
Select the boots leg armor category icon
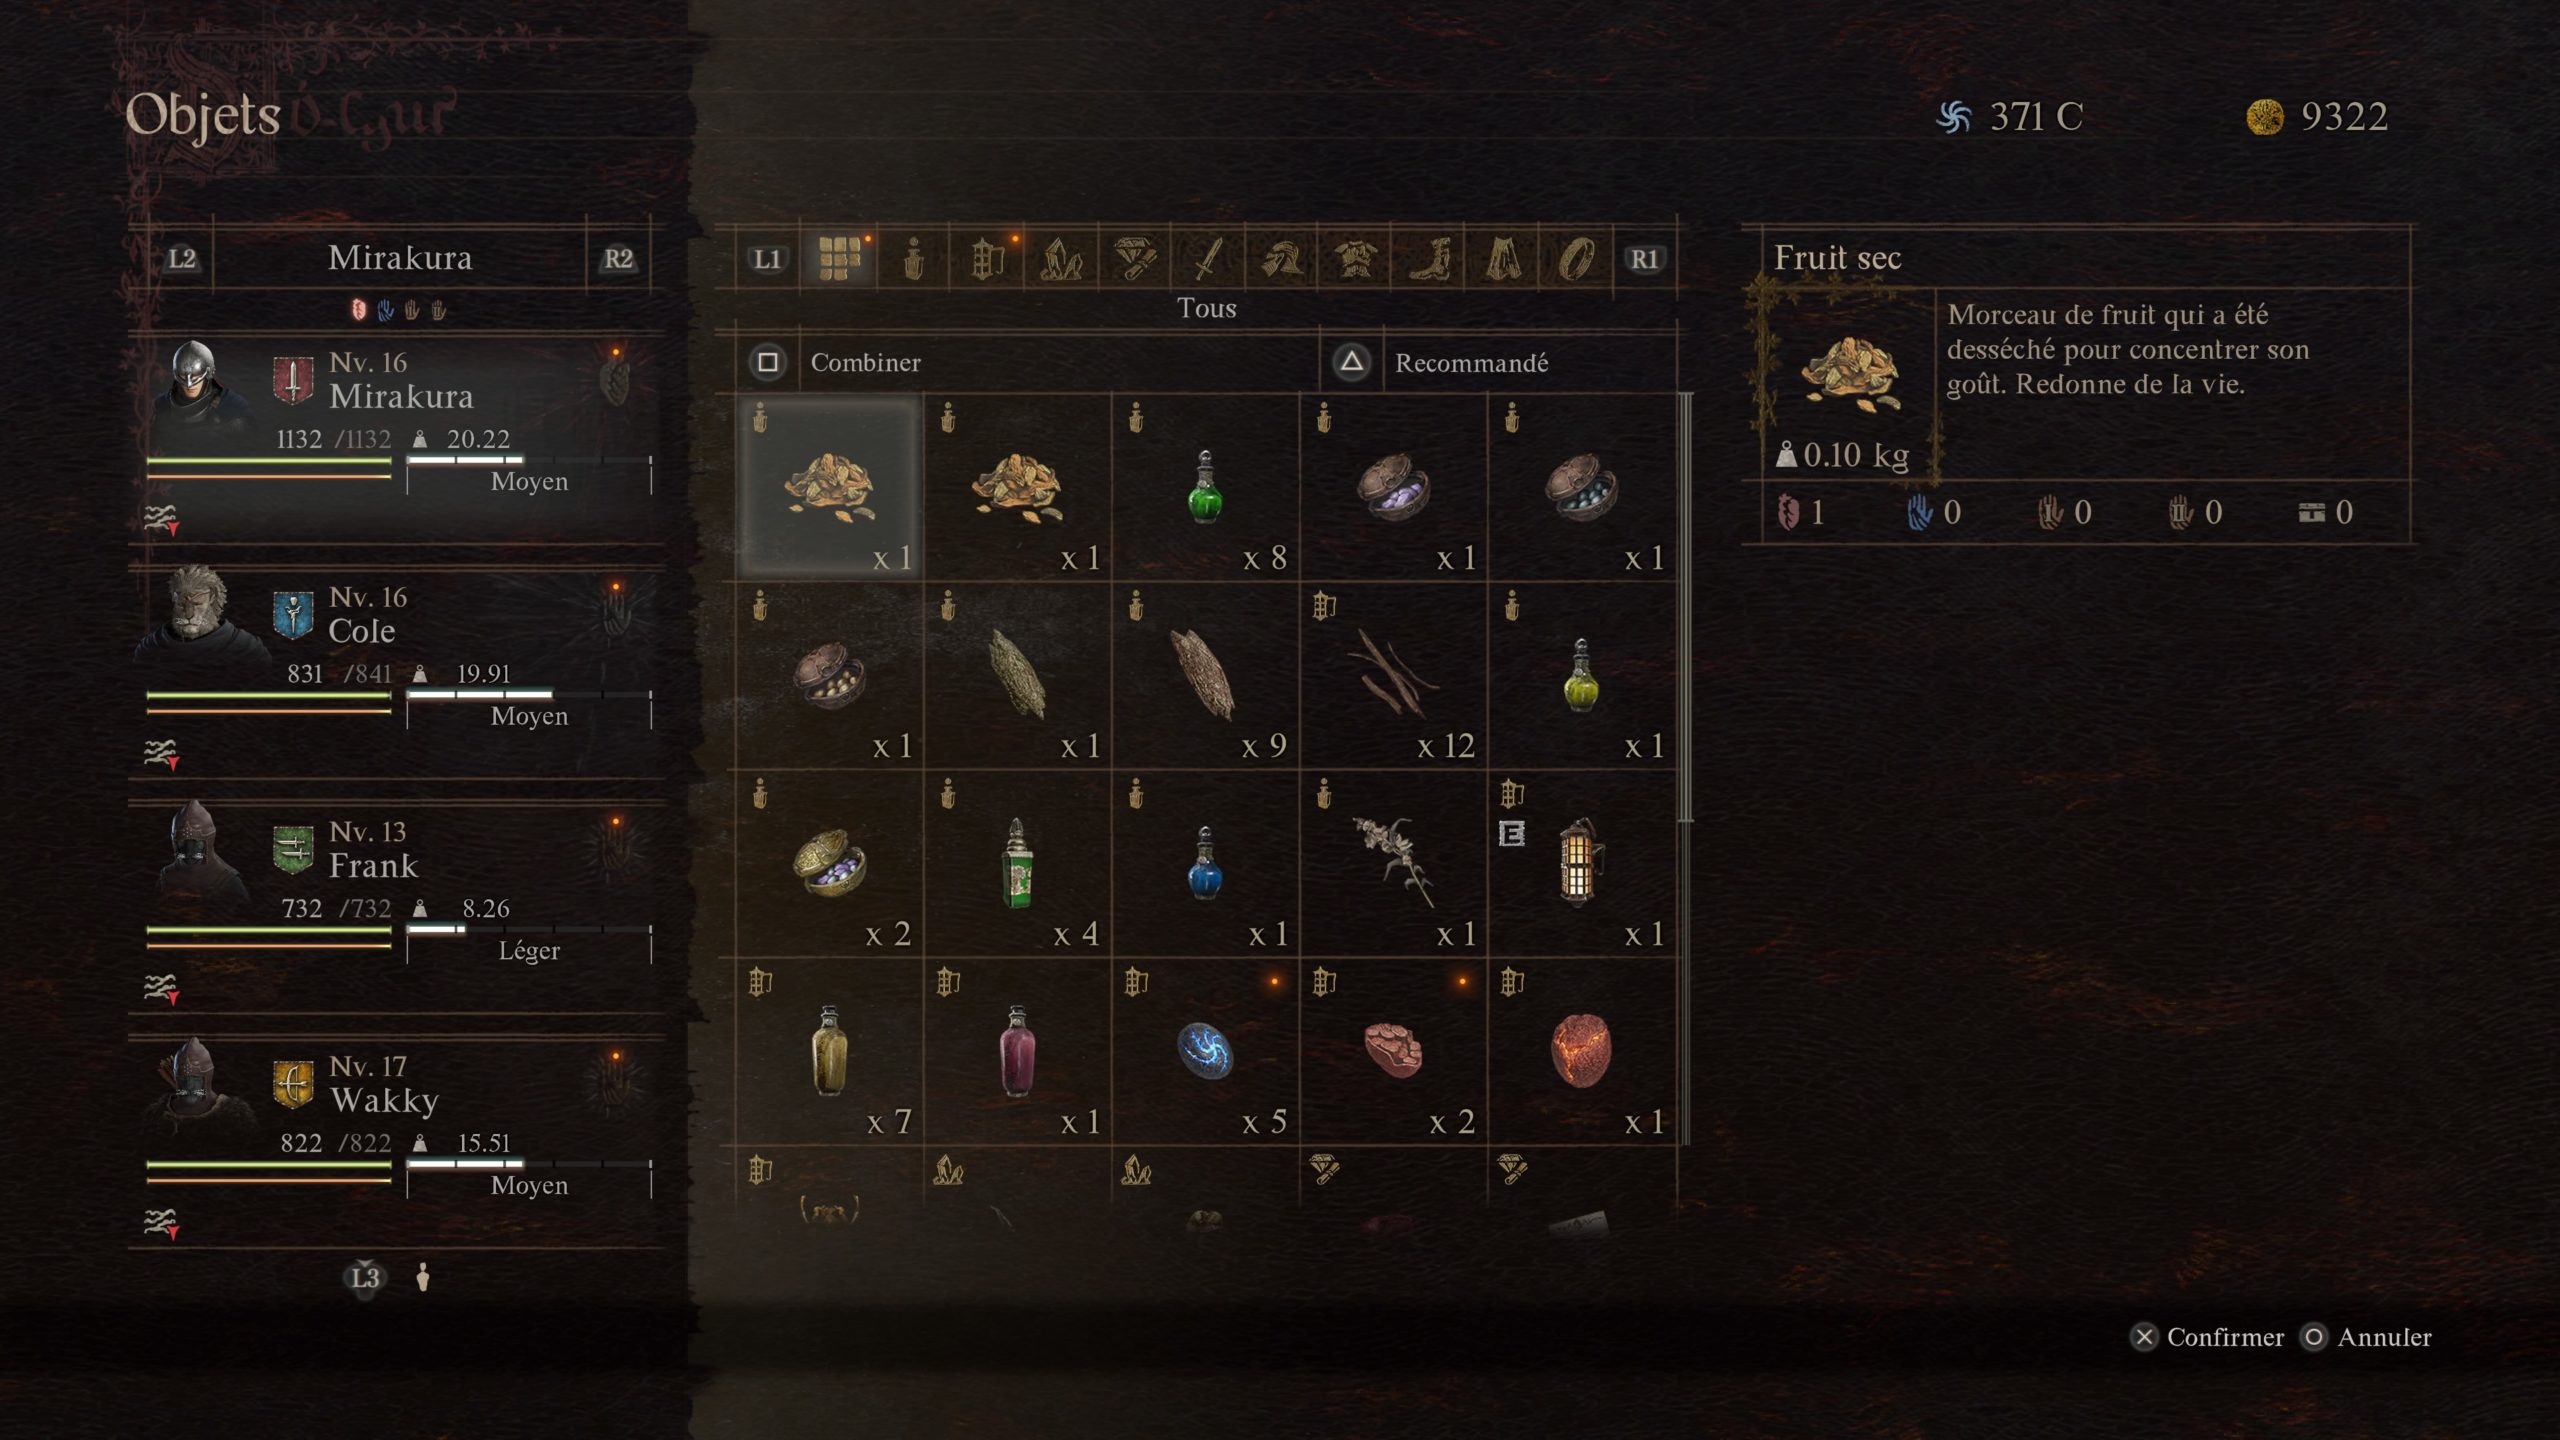click(1429, 259)
